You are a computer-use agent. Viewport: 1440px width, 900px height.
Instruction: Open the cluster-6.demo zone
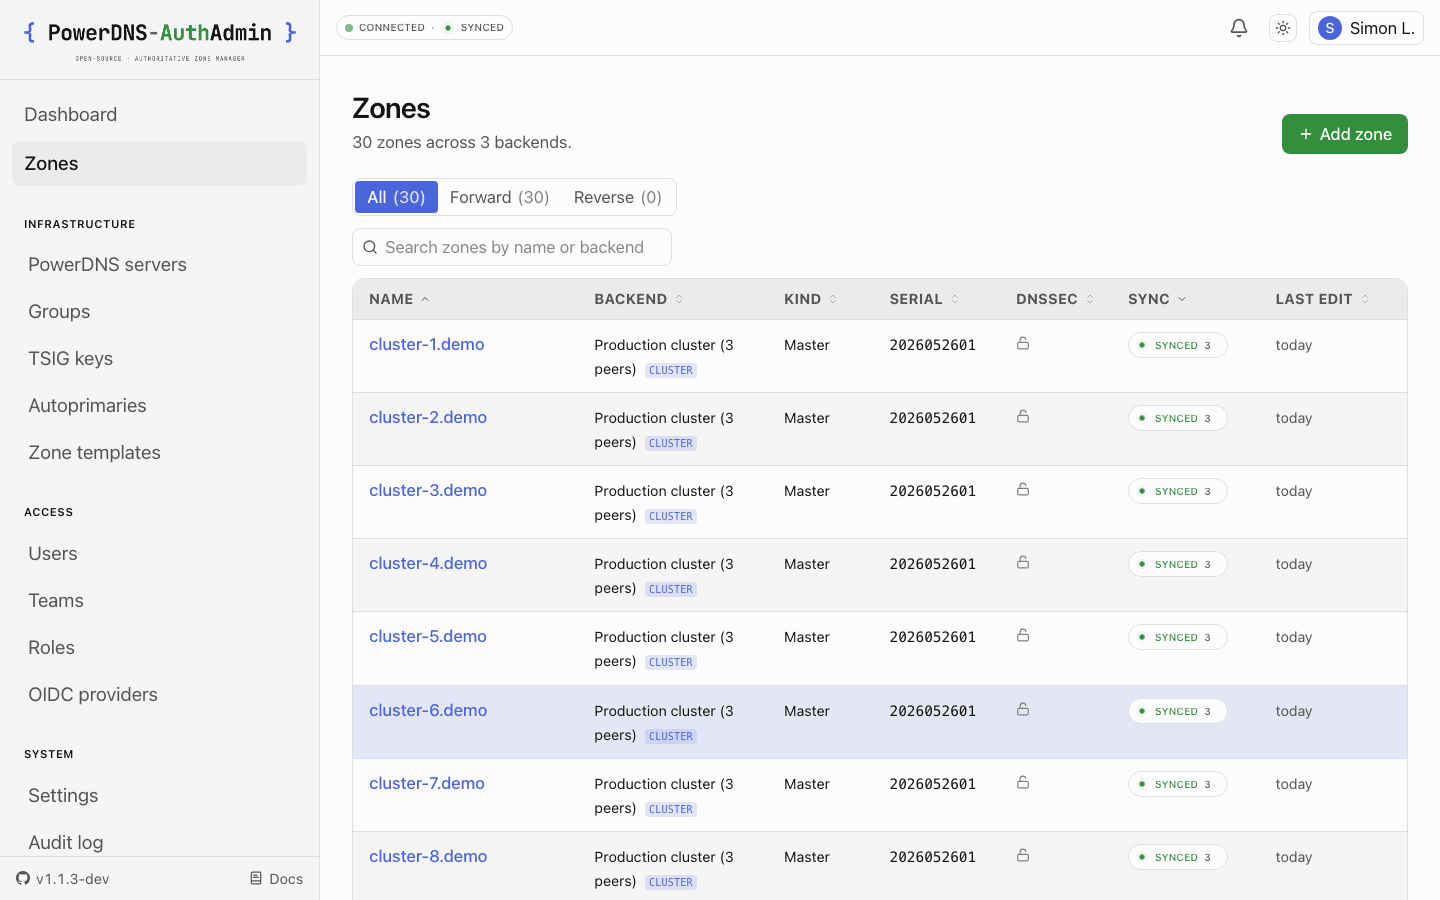coord(428,710)
